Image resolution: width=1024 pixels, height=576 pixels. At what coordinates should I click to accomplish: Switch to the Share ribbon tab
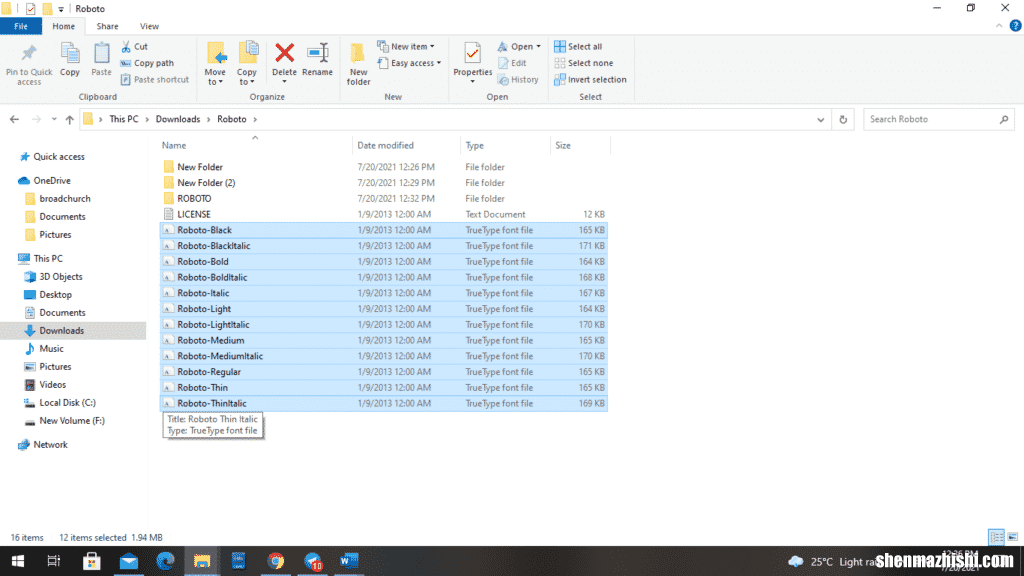(x=107, y=26)
